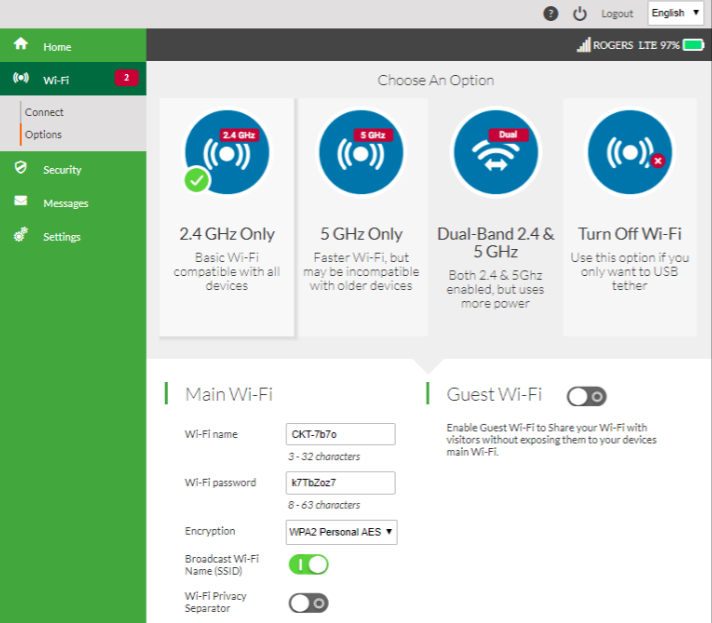712x623 pixels.
Task: Click the Wi-Fi broadcast icon in sidebar
Action: point(21,78)
